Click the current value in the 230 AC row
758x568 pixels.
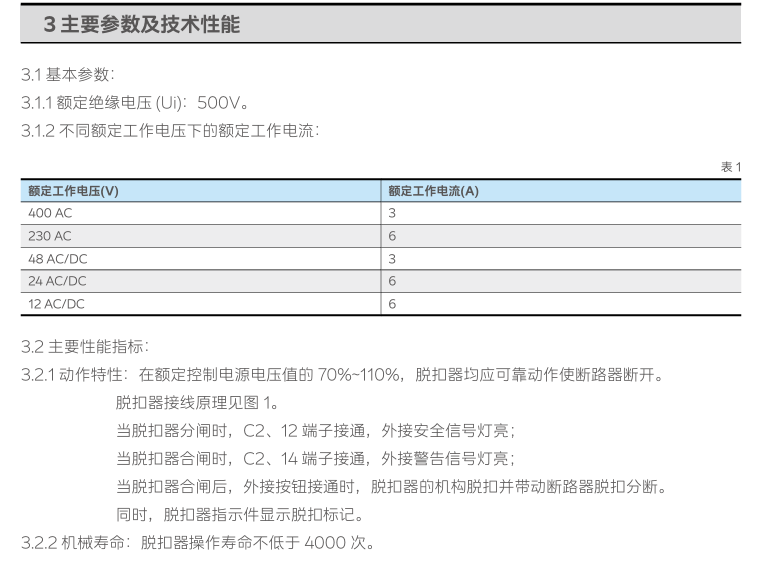(392, 236)
